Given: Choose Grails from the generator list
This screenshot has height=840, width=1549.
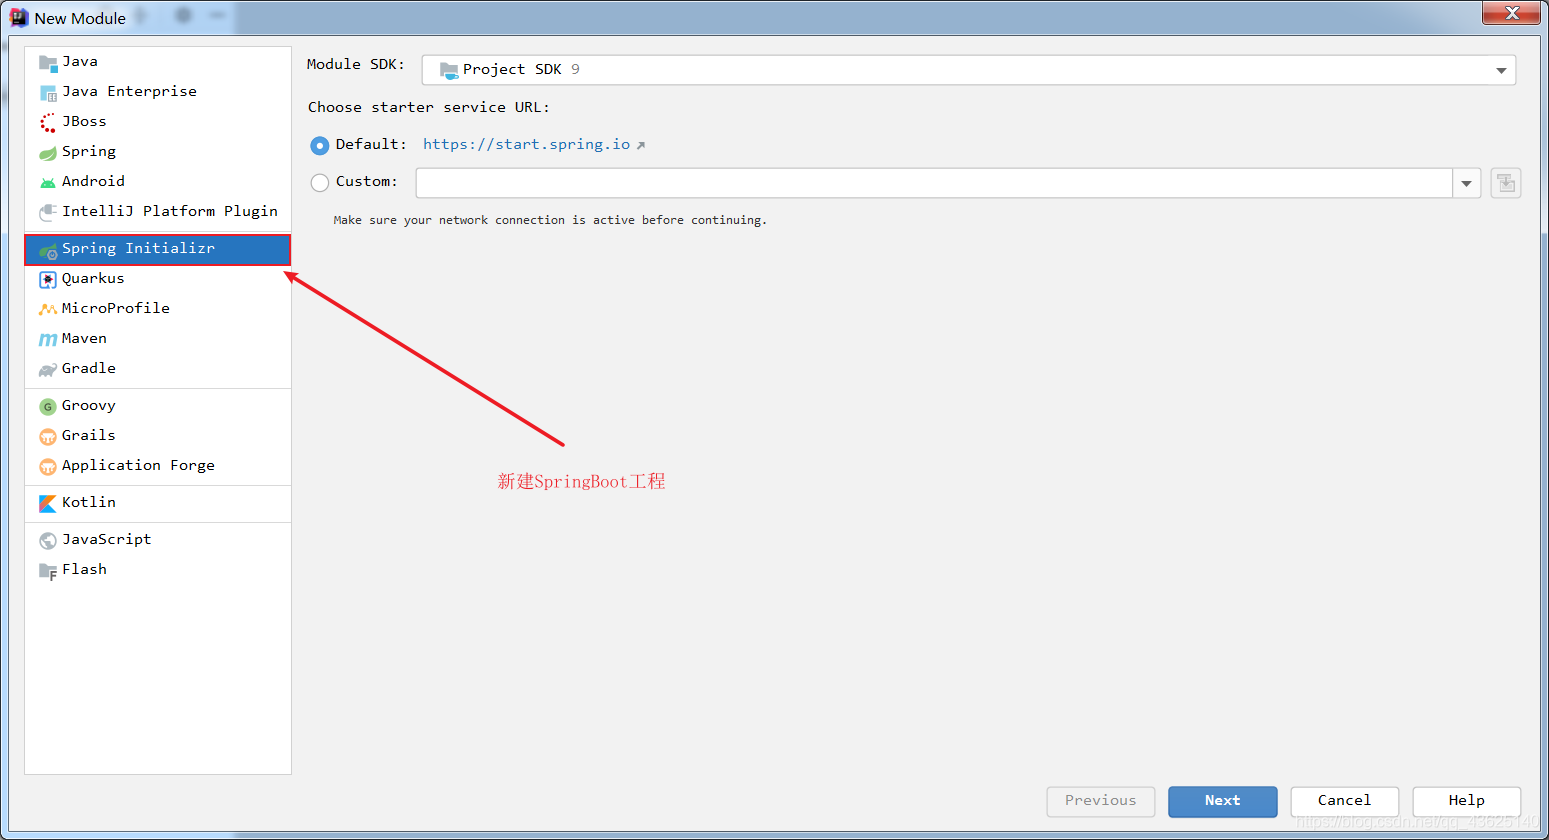Looking at the screenshot, I should (x=87, y=435).
